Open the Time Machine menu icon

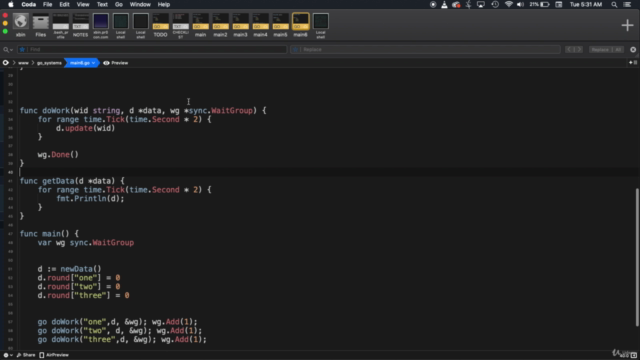(x=495, y=4)
